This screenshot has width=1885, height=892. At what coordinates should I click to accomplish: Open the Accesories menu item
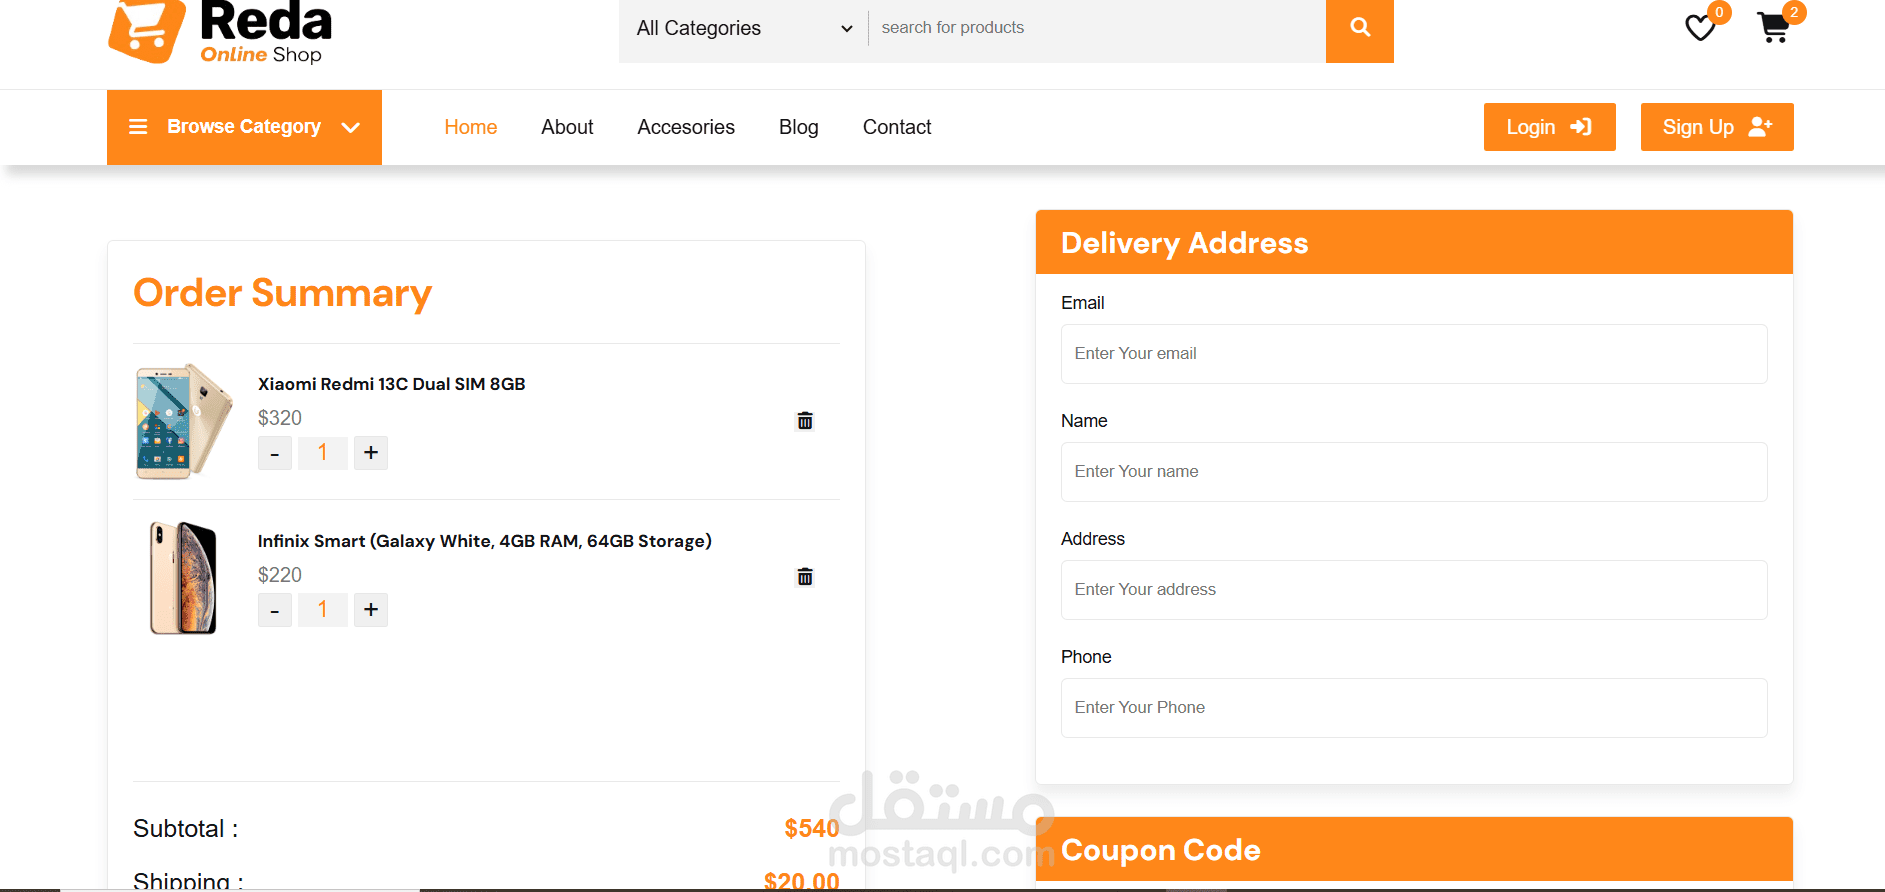click(x=686, y=127)
